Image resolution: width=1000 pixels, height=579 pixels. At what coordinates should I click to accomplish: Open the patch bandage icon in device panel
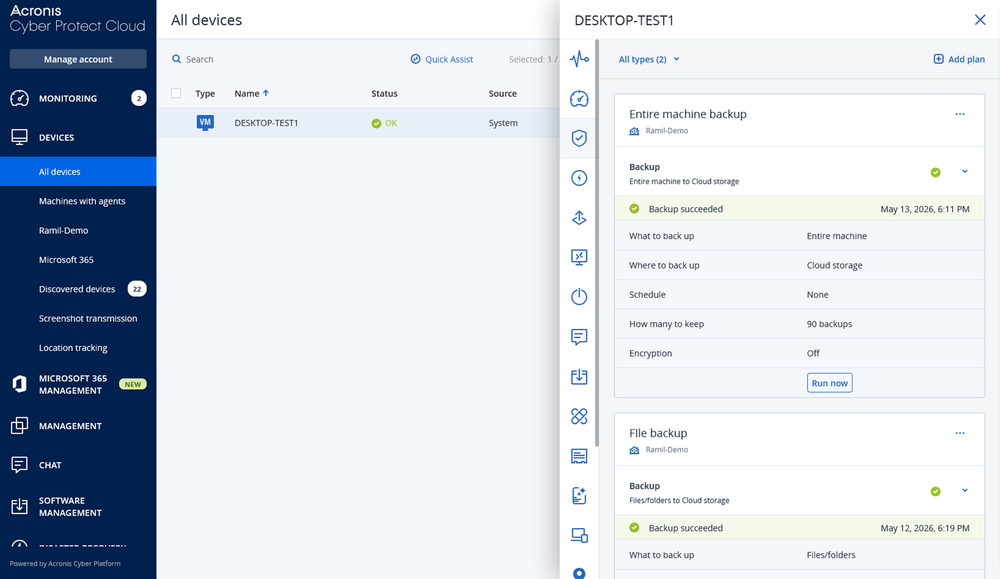(579, 416)
